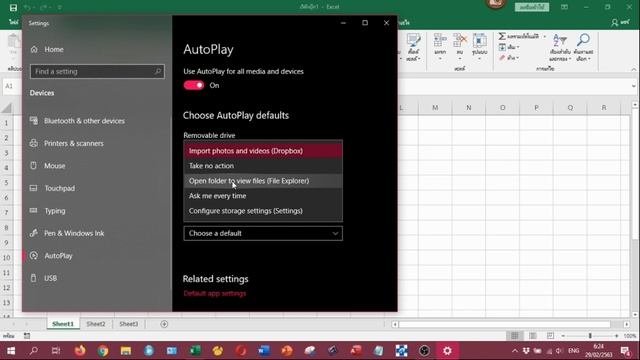Click Excel Clear eraser icon
The height and width of the screenshot is (360, 640).
click(502, 58)
